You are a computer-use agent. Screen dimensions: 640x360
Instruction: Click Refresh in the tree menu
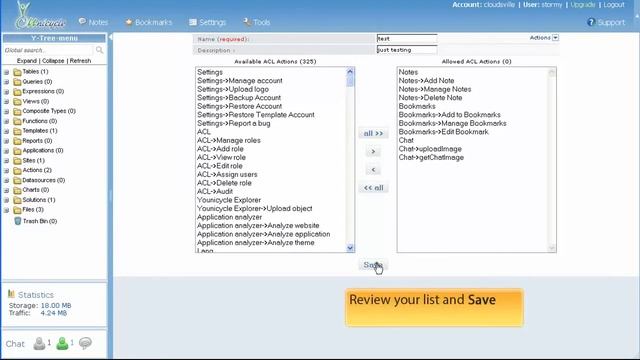pyautogui.click(x=80, y=60)
